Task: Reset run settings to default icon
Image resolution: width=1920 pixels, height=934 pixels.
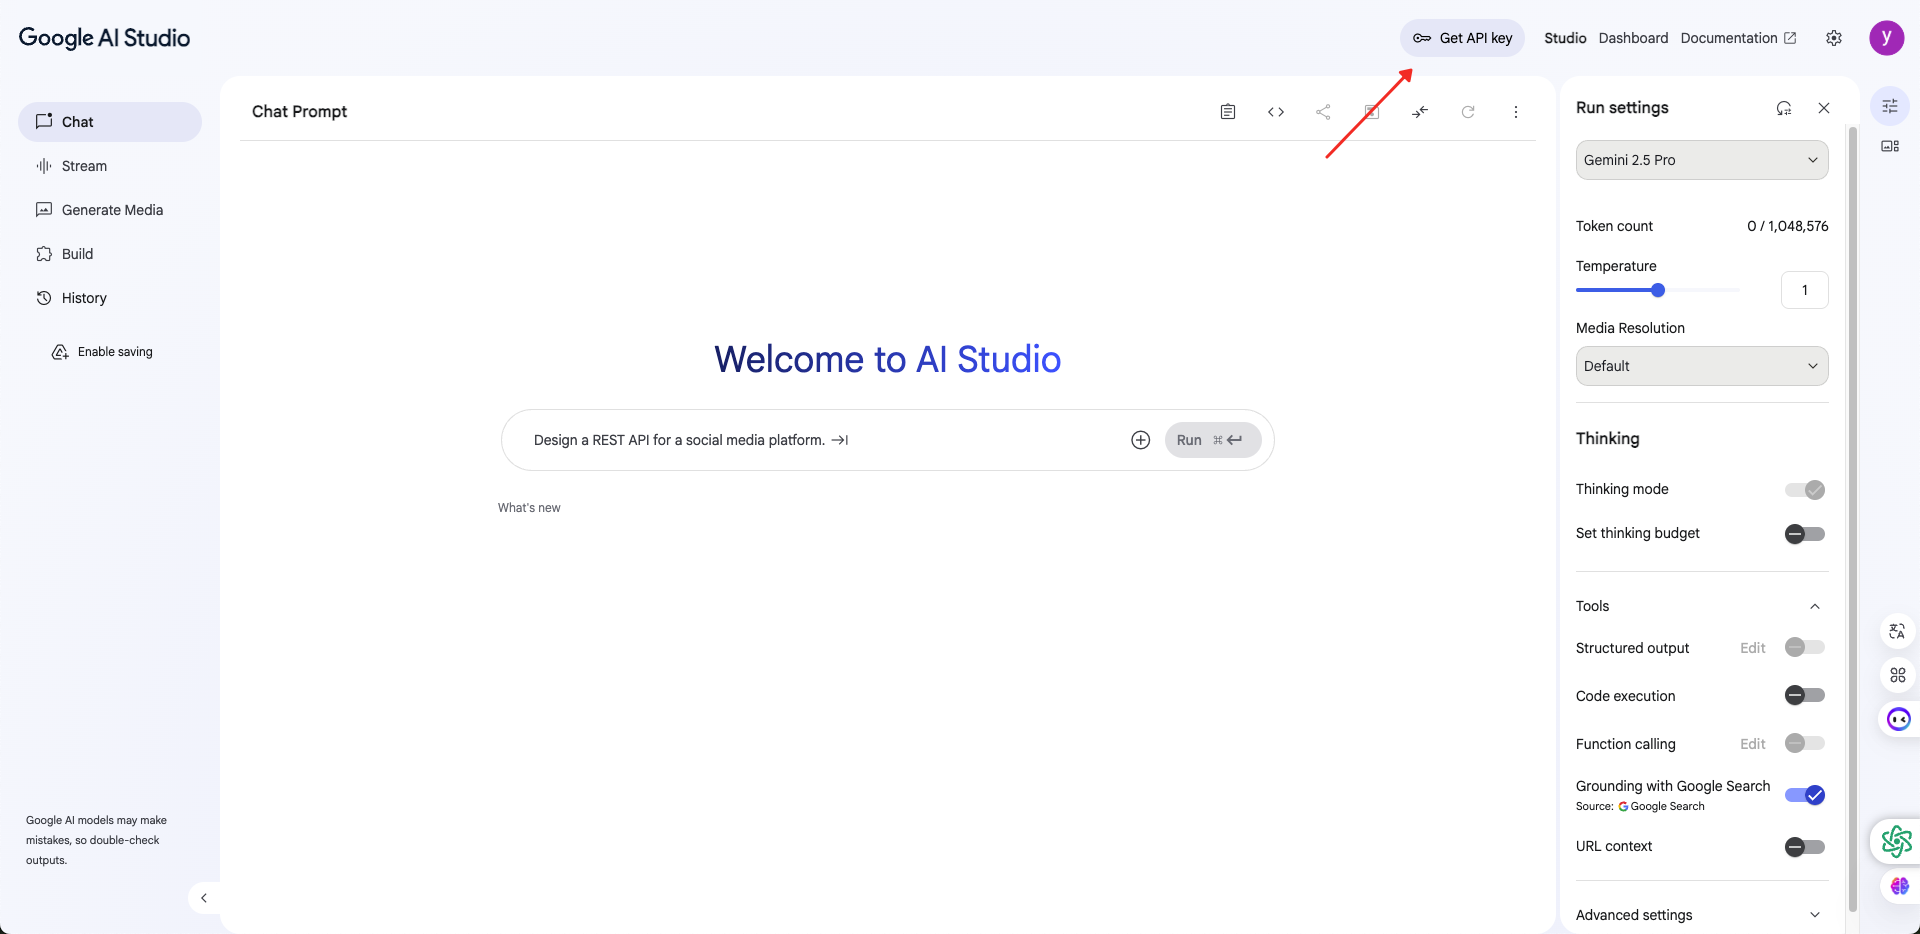Action: [1784, 108]
